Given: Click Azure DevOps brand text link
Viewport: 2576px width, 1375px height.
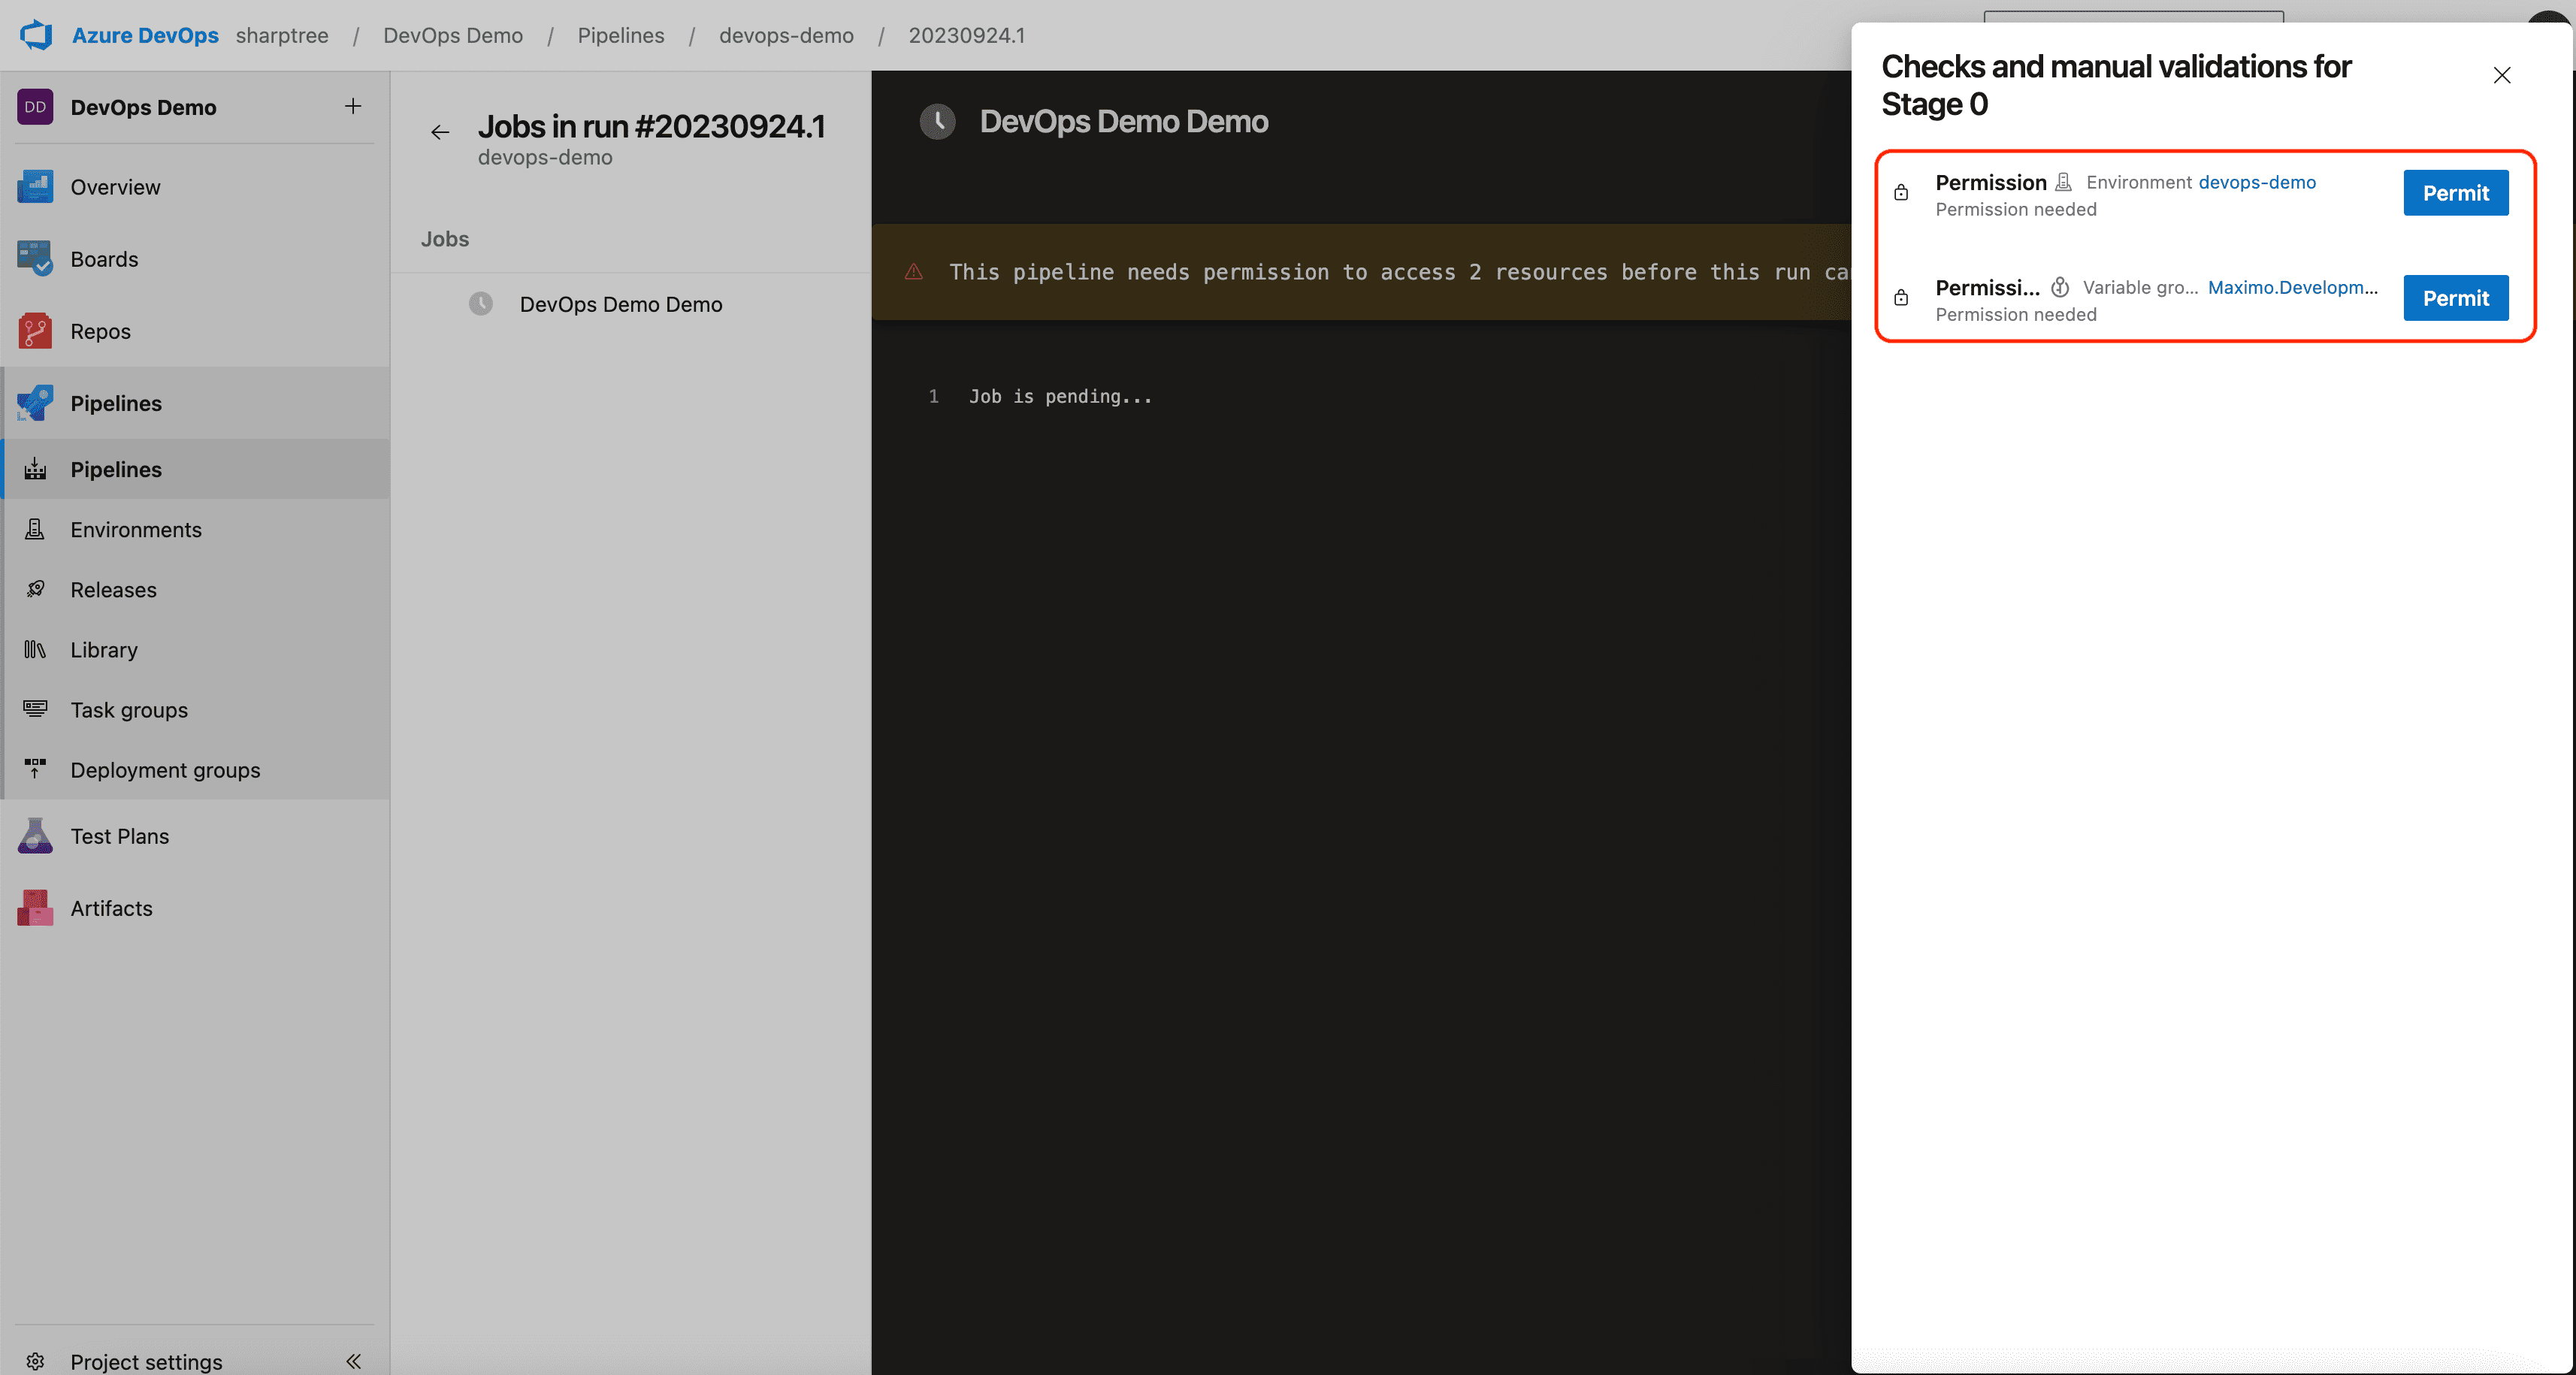Looking at the screenshot, I should tap(145, 35).
